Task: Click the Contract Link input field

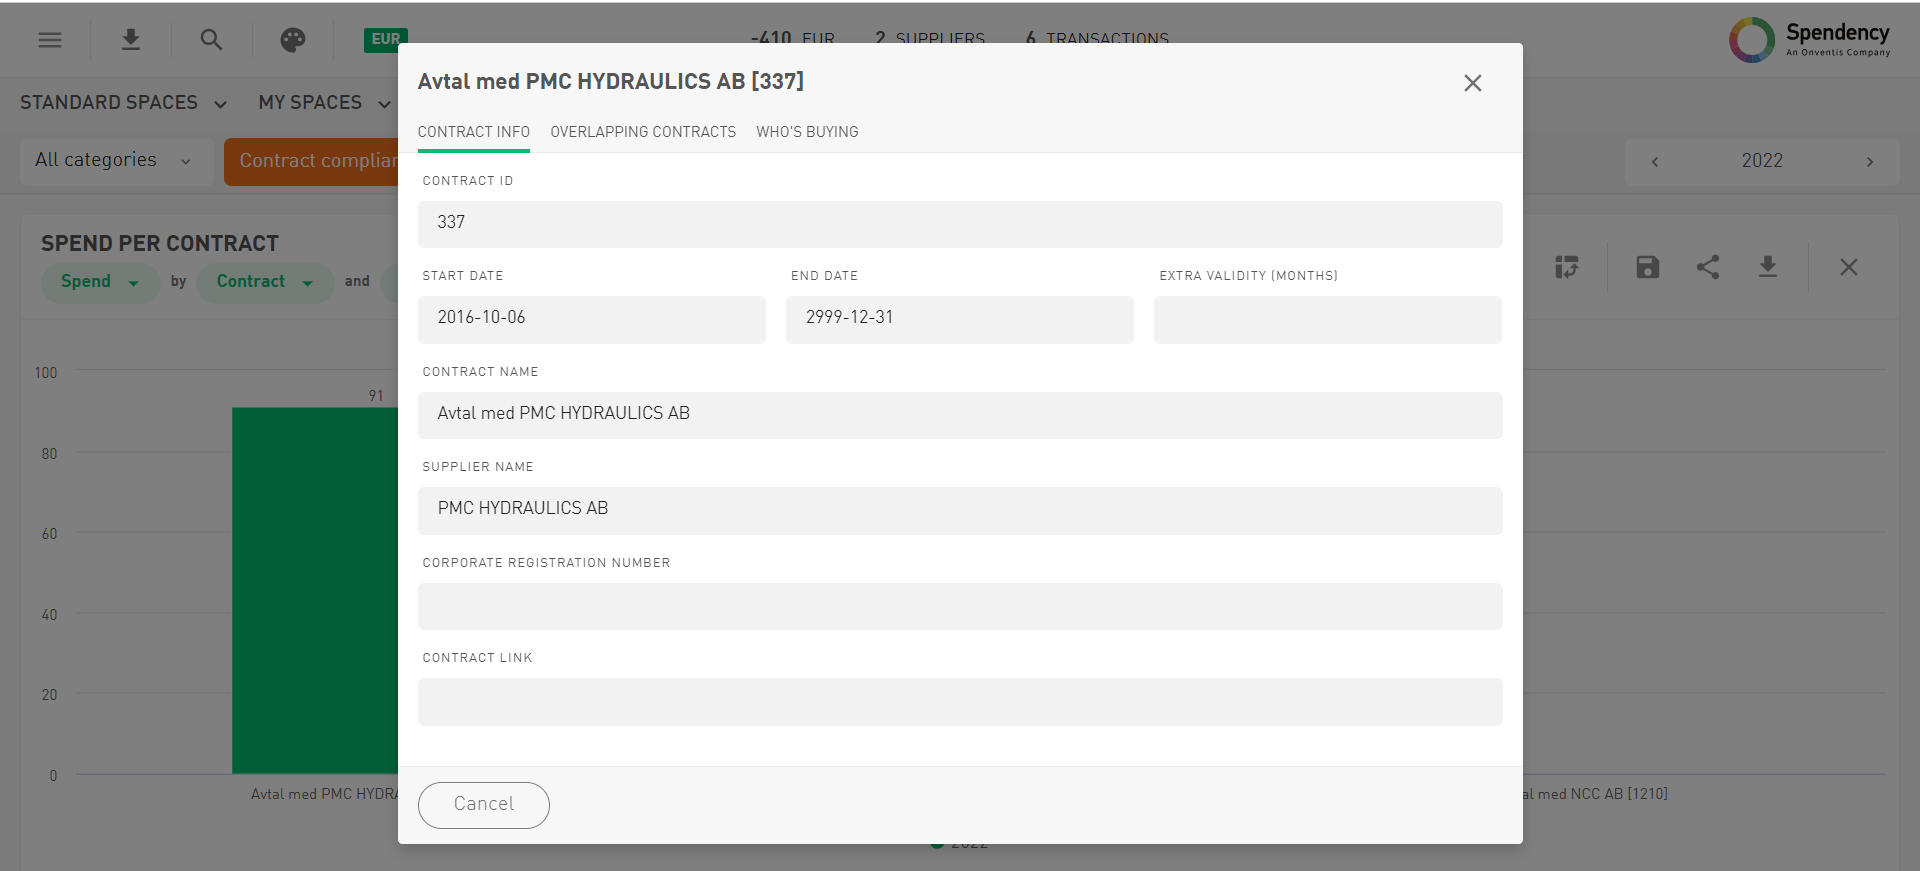Action: [959, 702]
